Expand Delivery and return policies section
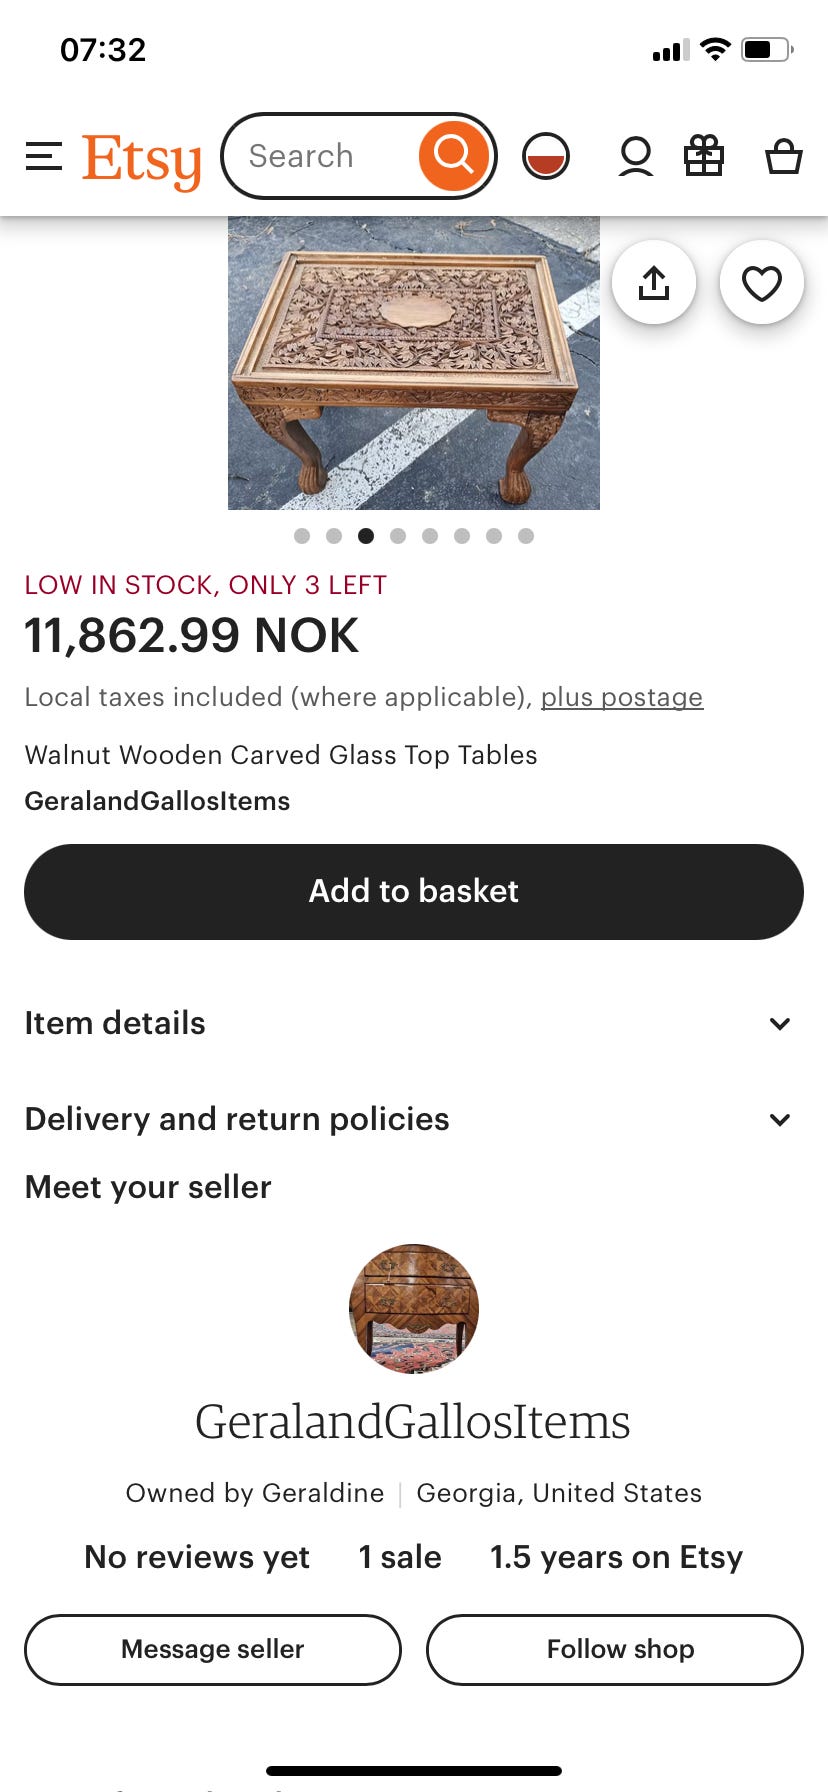Viewport: 828px width, 1792px height. coord(414,1119)
